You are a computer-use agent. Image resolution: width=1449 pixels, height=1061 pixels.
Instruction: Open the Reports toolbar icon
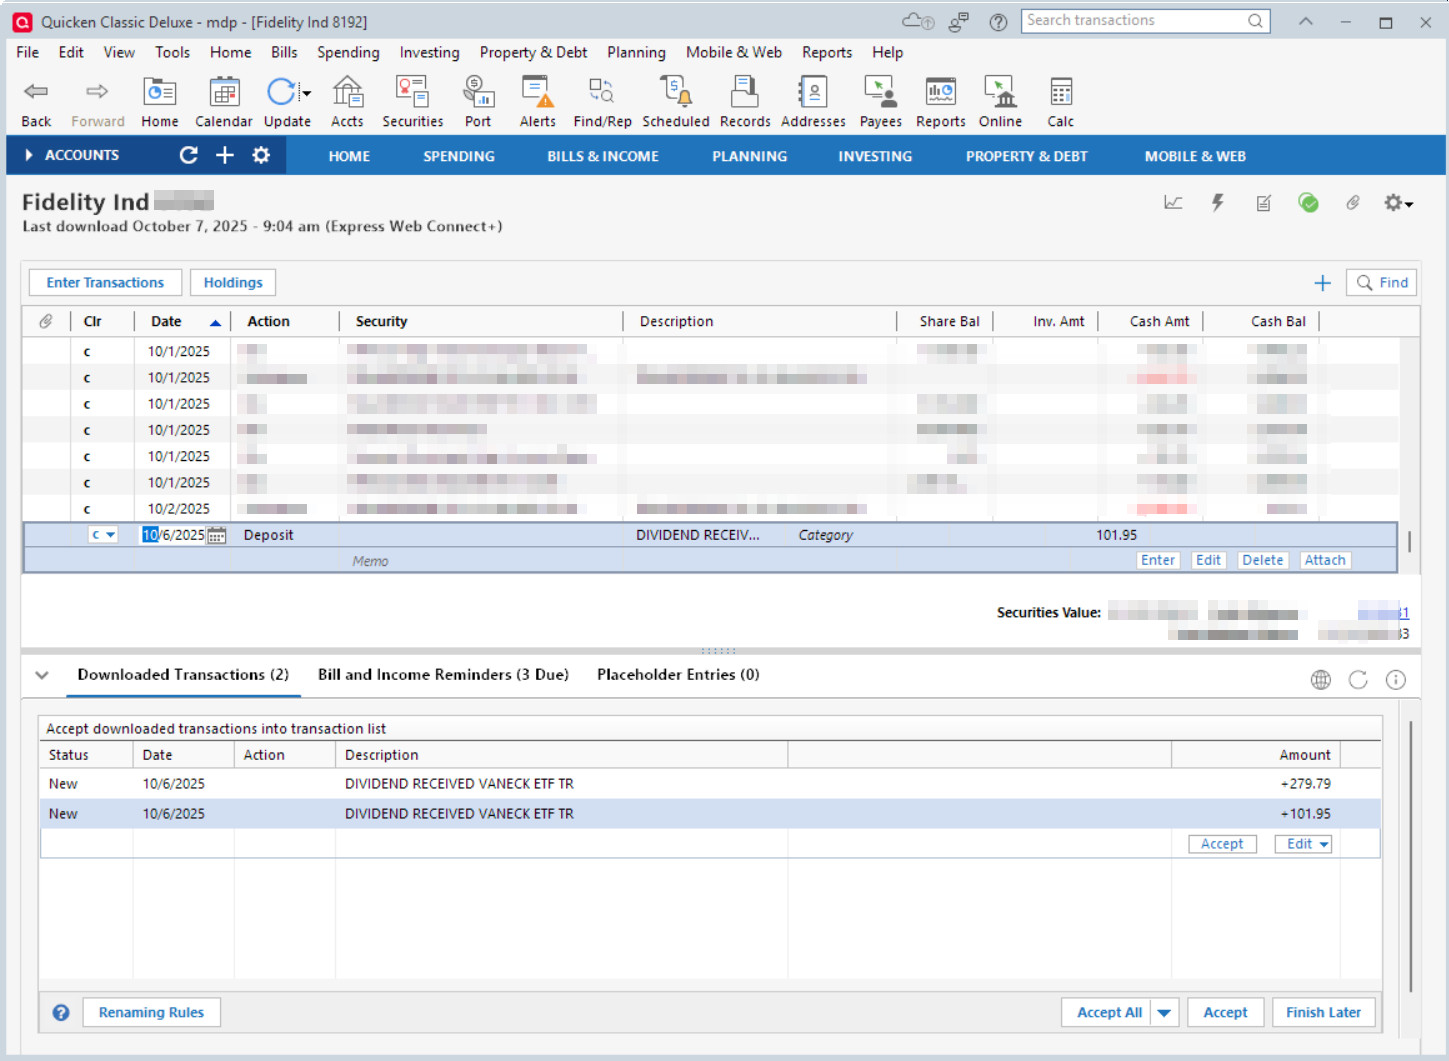[x=941, y=102]
